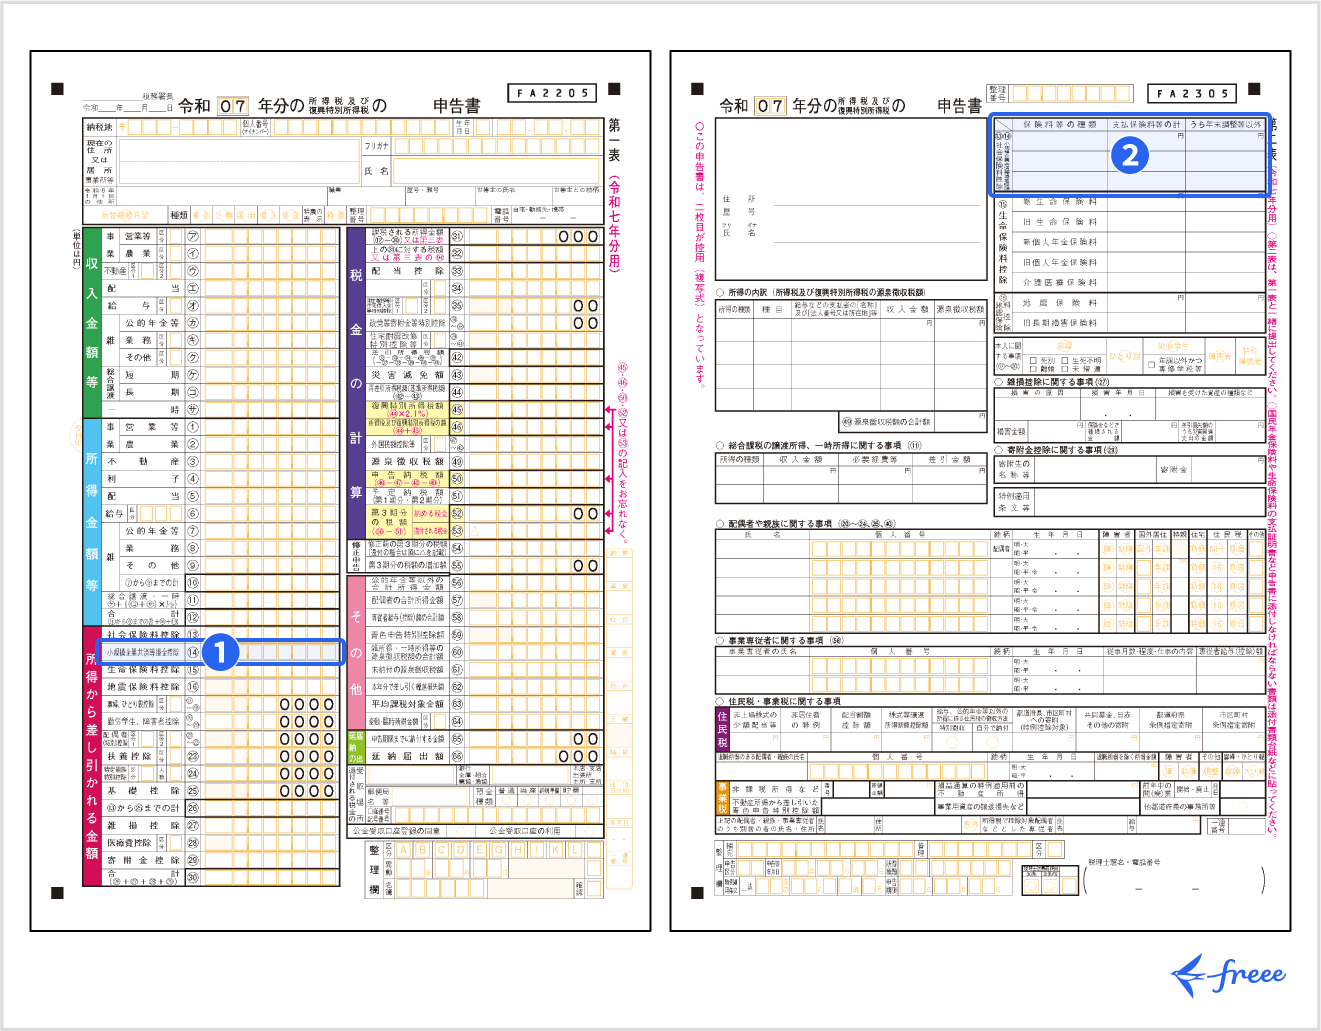Click the circled ㉖ subtotal marker
Image resolution: width=1321 pixels, height=1031 pixels.
193,807
